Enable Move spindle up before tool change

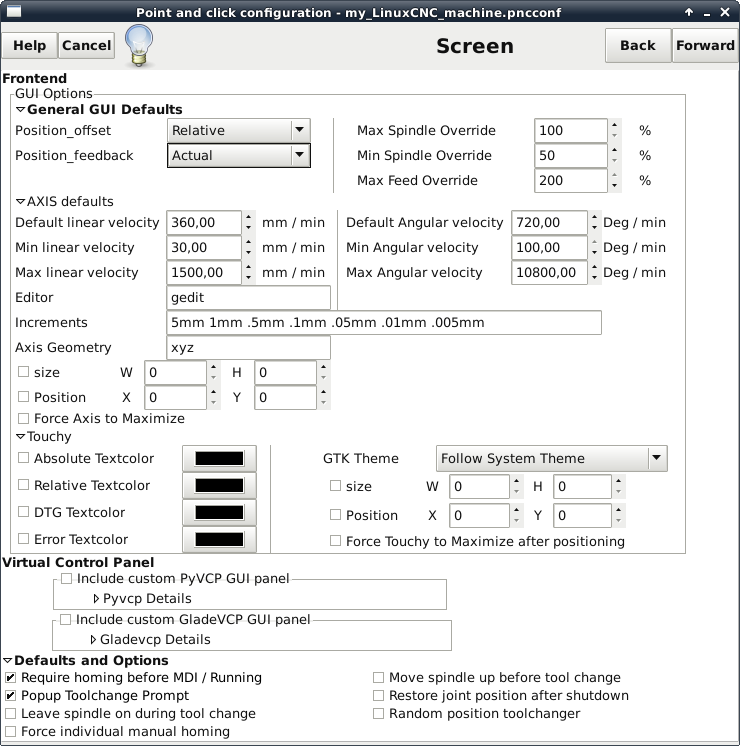pos(379,678)
